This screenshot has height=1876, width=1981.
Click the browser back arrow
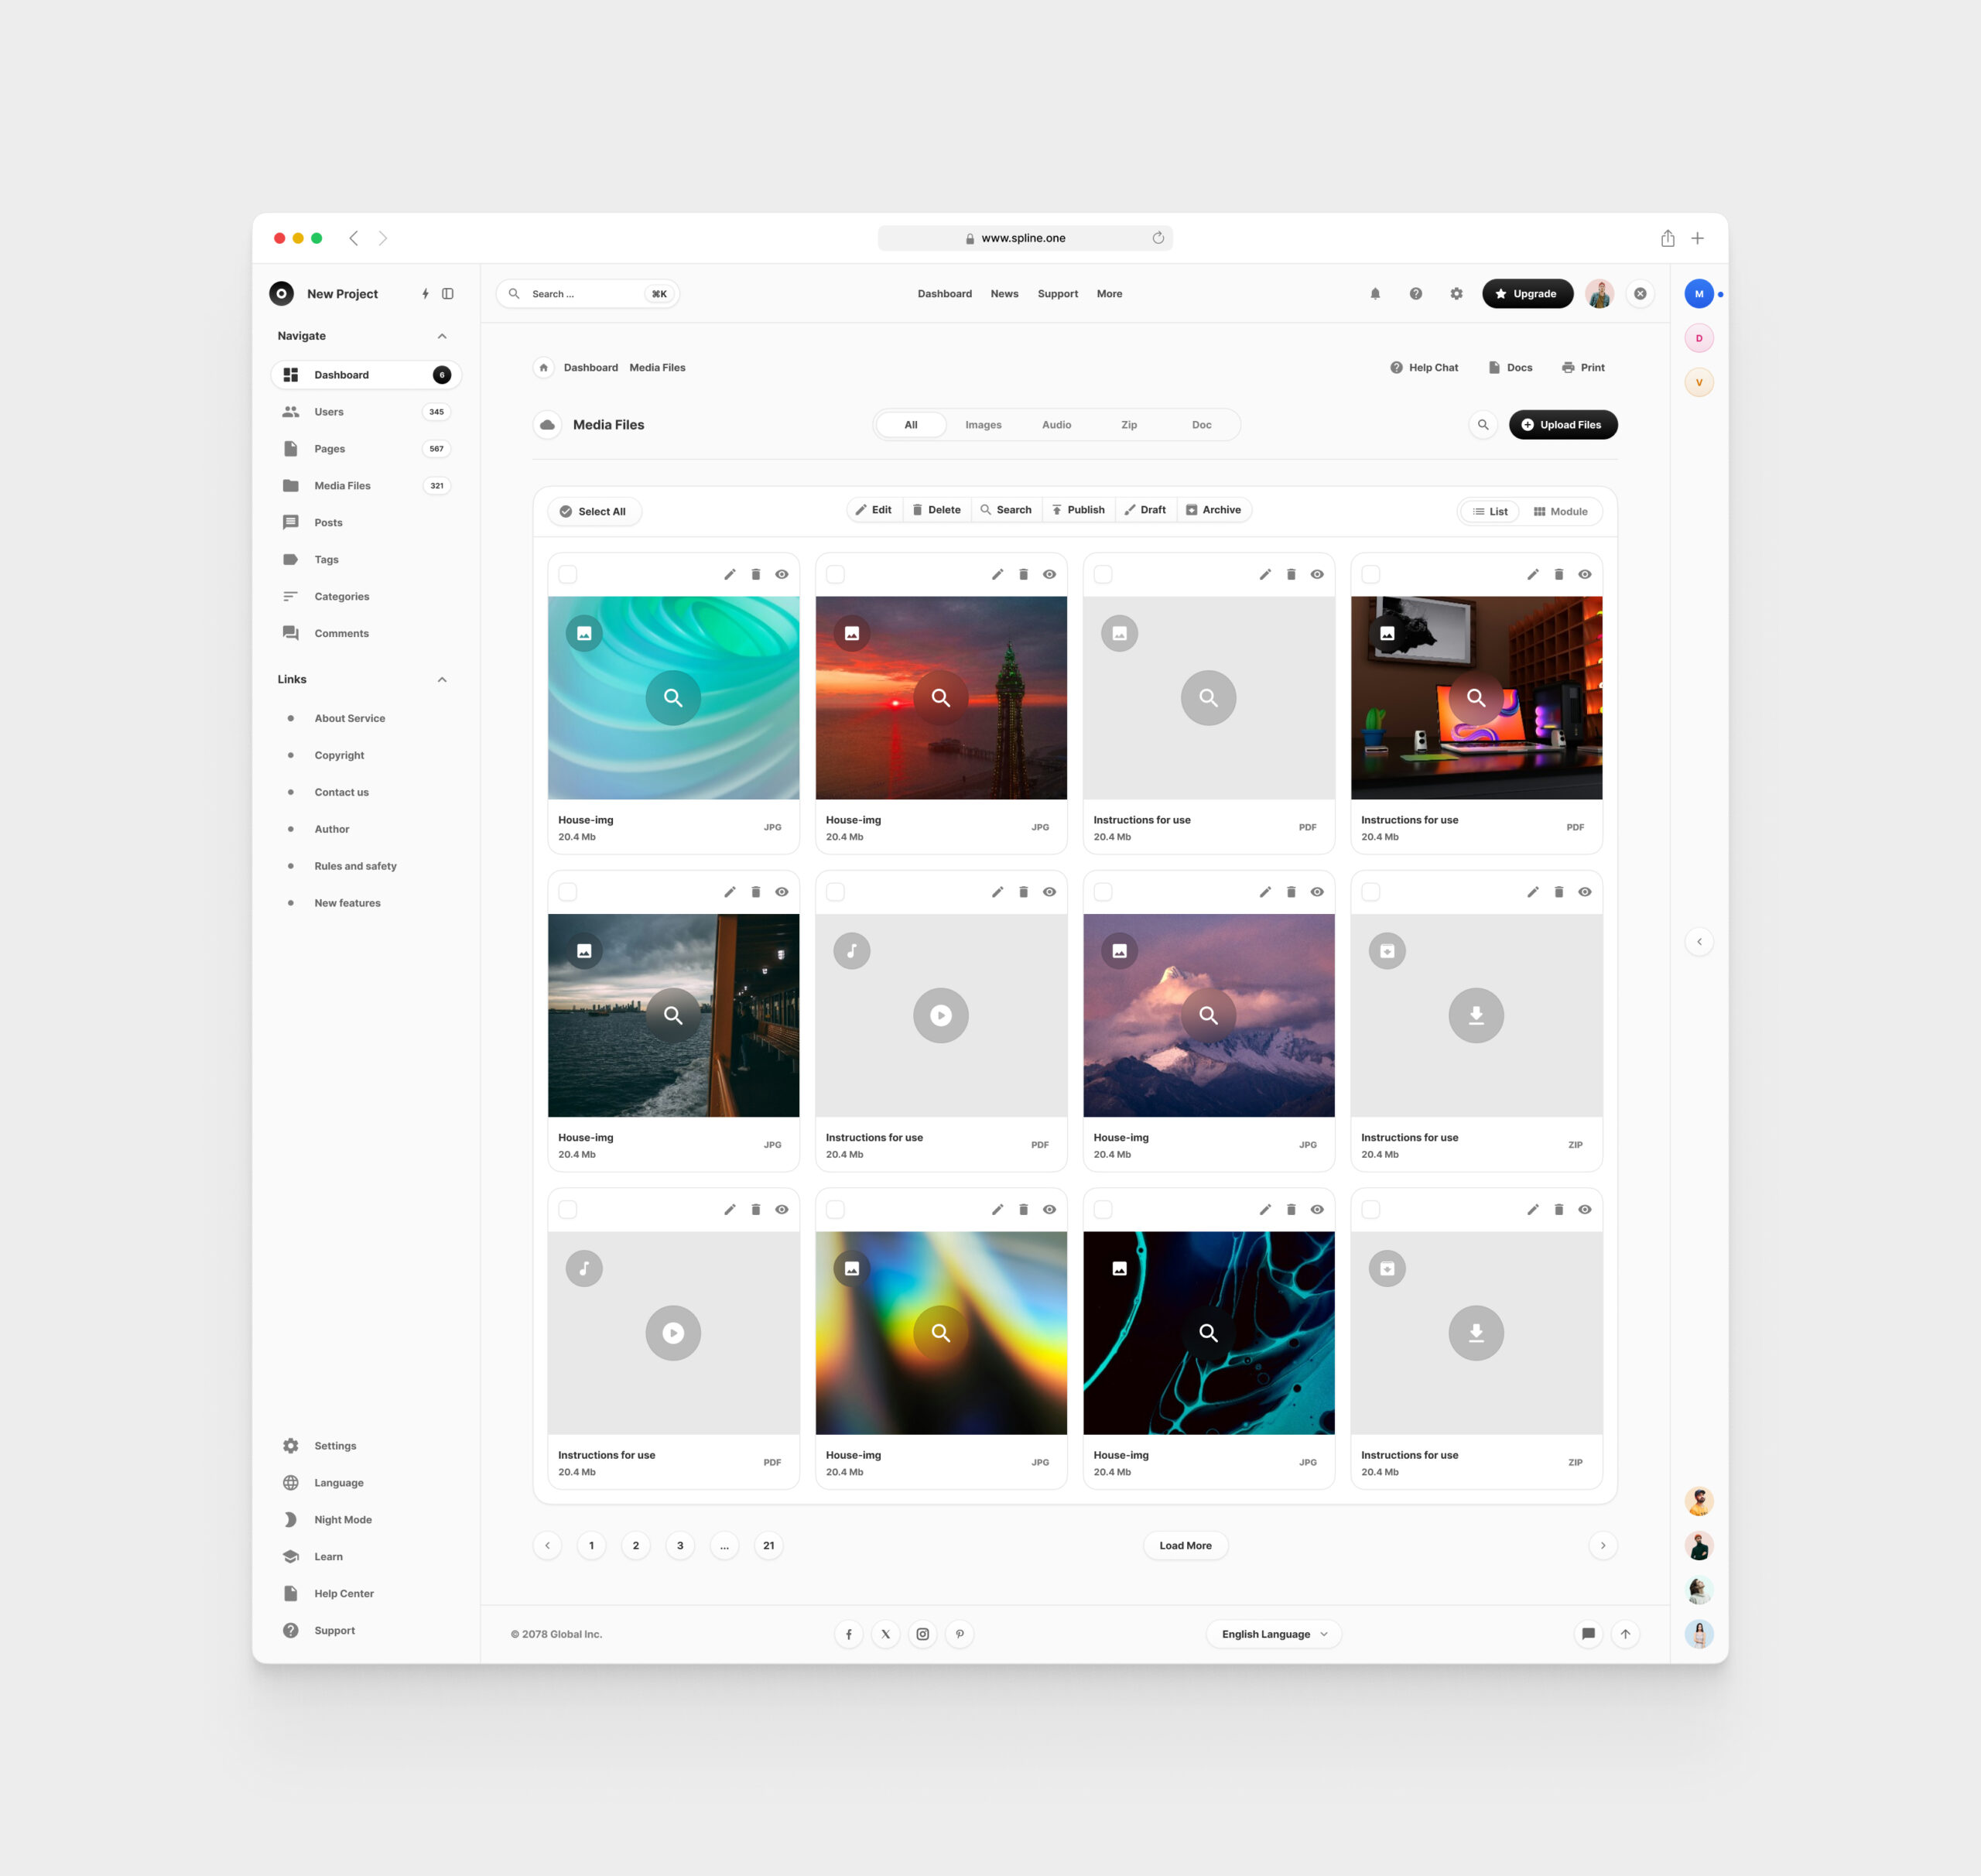point(353,238)
